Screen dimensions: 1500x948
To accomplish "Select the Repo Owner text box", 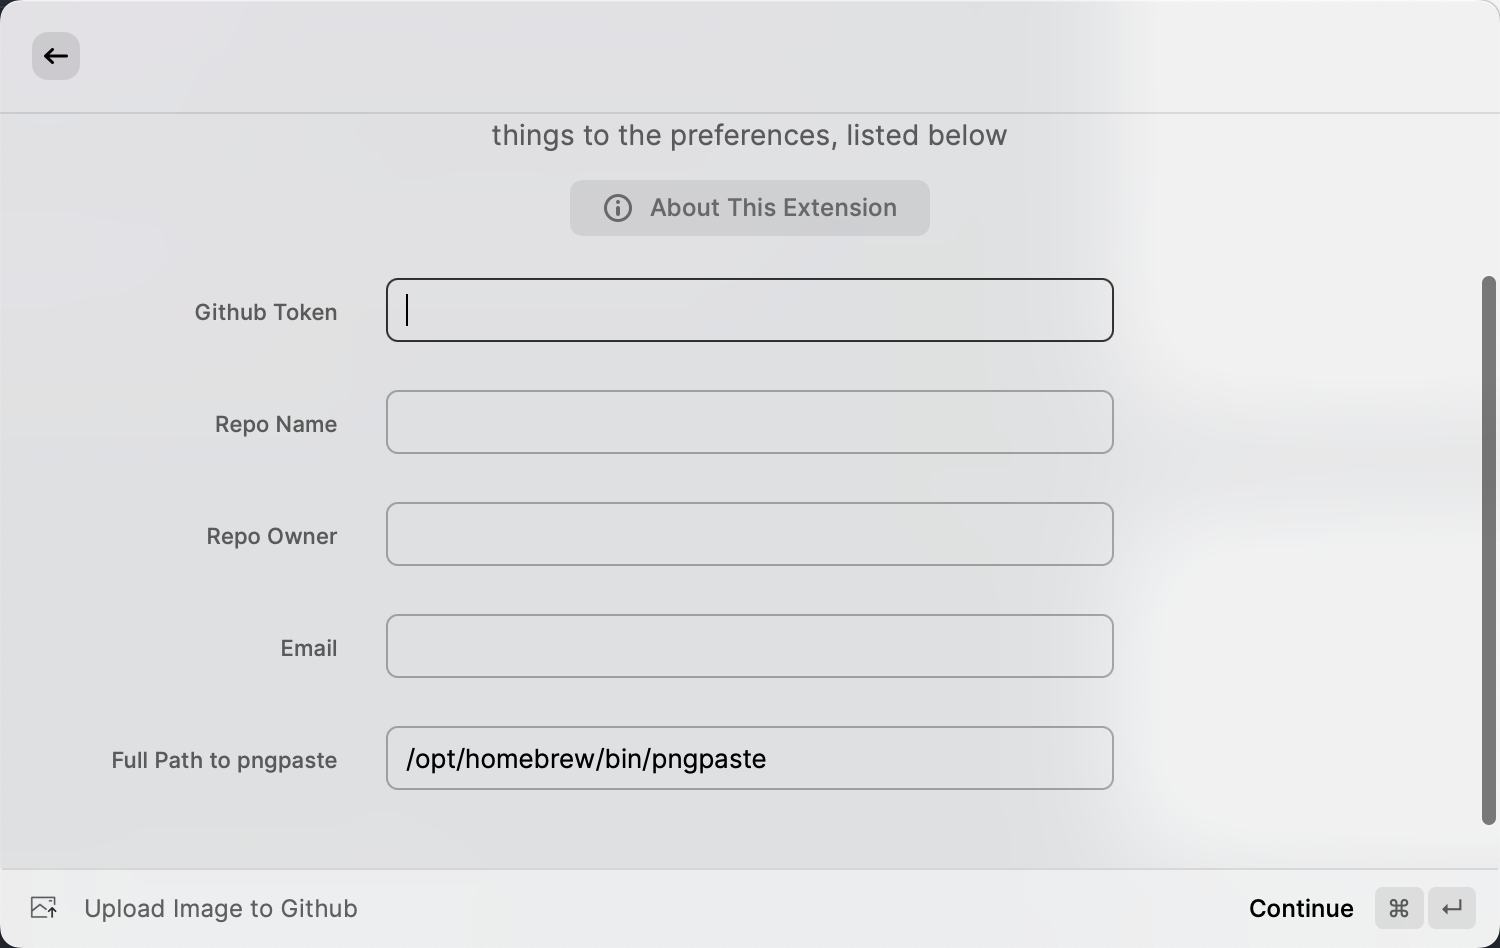I will (750, 534).
